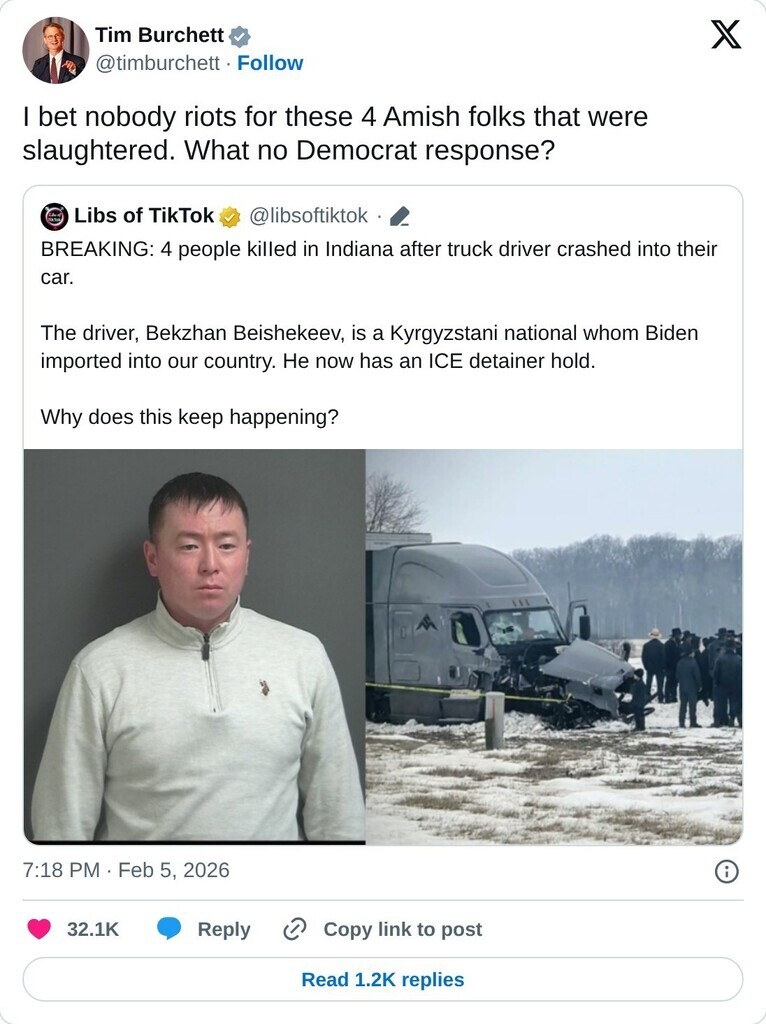Click the @timburchett handle
The height and width of the screenshot is (1024, 766).
click(x=157, y=63)
